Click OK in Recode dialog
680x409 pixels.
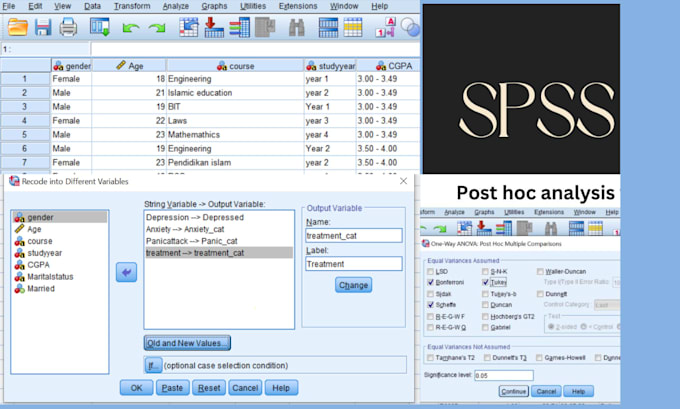click(x=137, y=388)
